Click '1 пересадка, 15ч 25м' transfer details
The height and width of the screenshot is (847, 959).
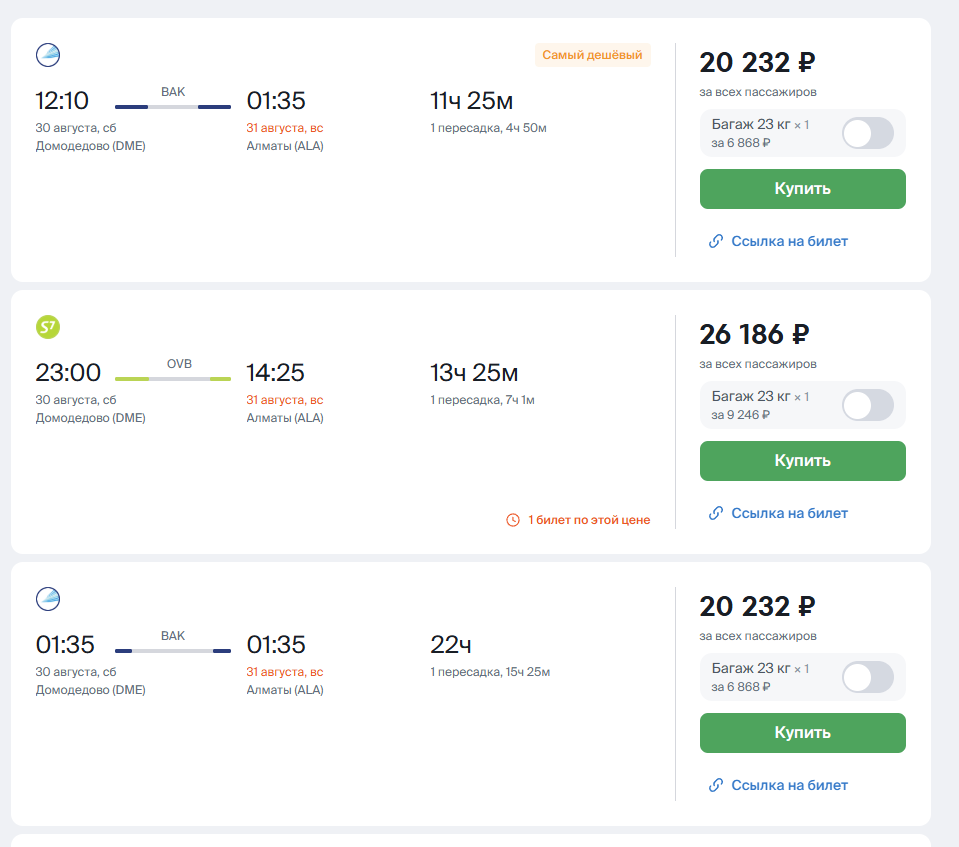[490, 672]
